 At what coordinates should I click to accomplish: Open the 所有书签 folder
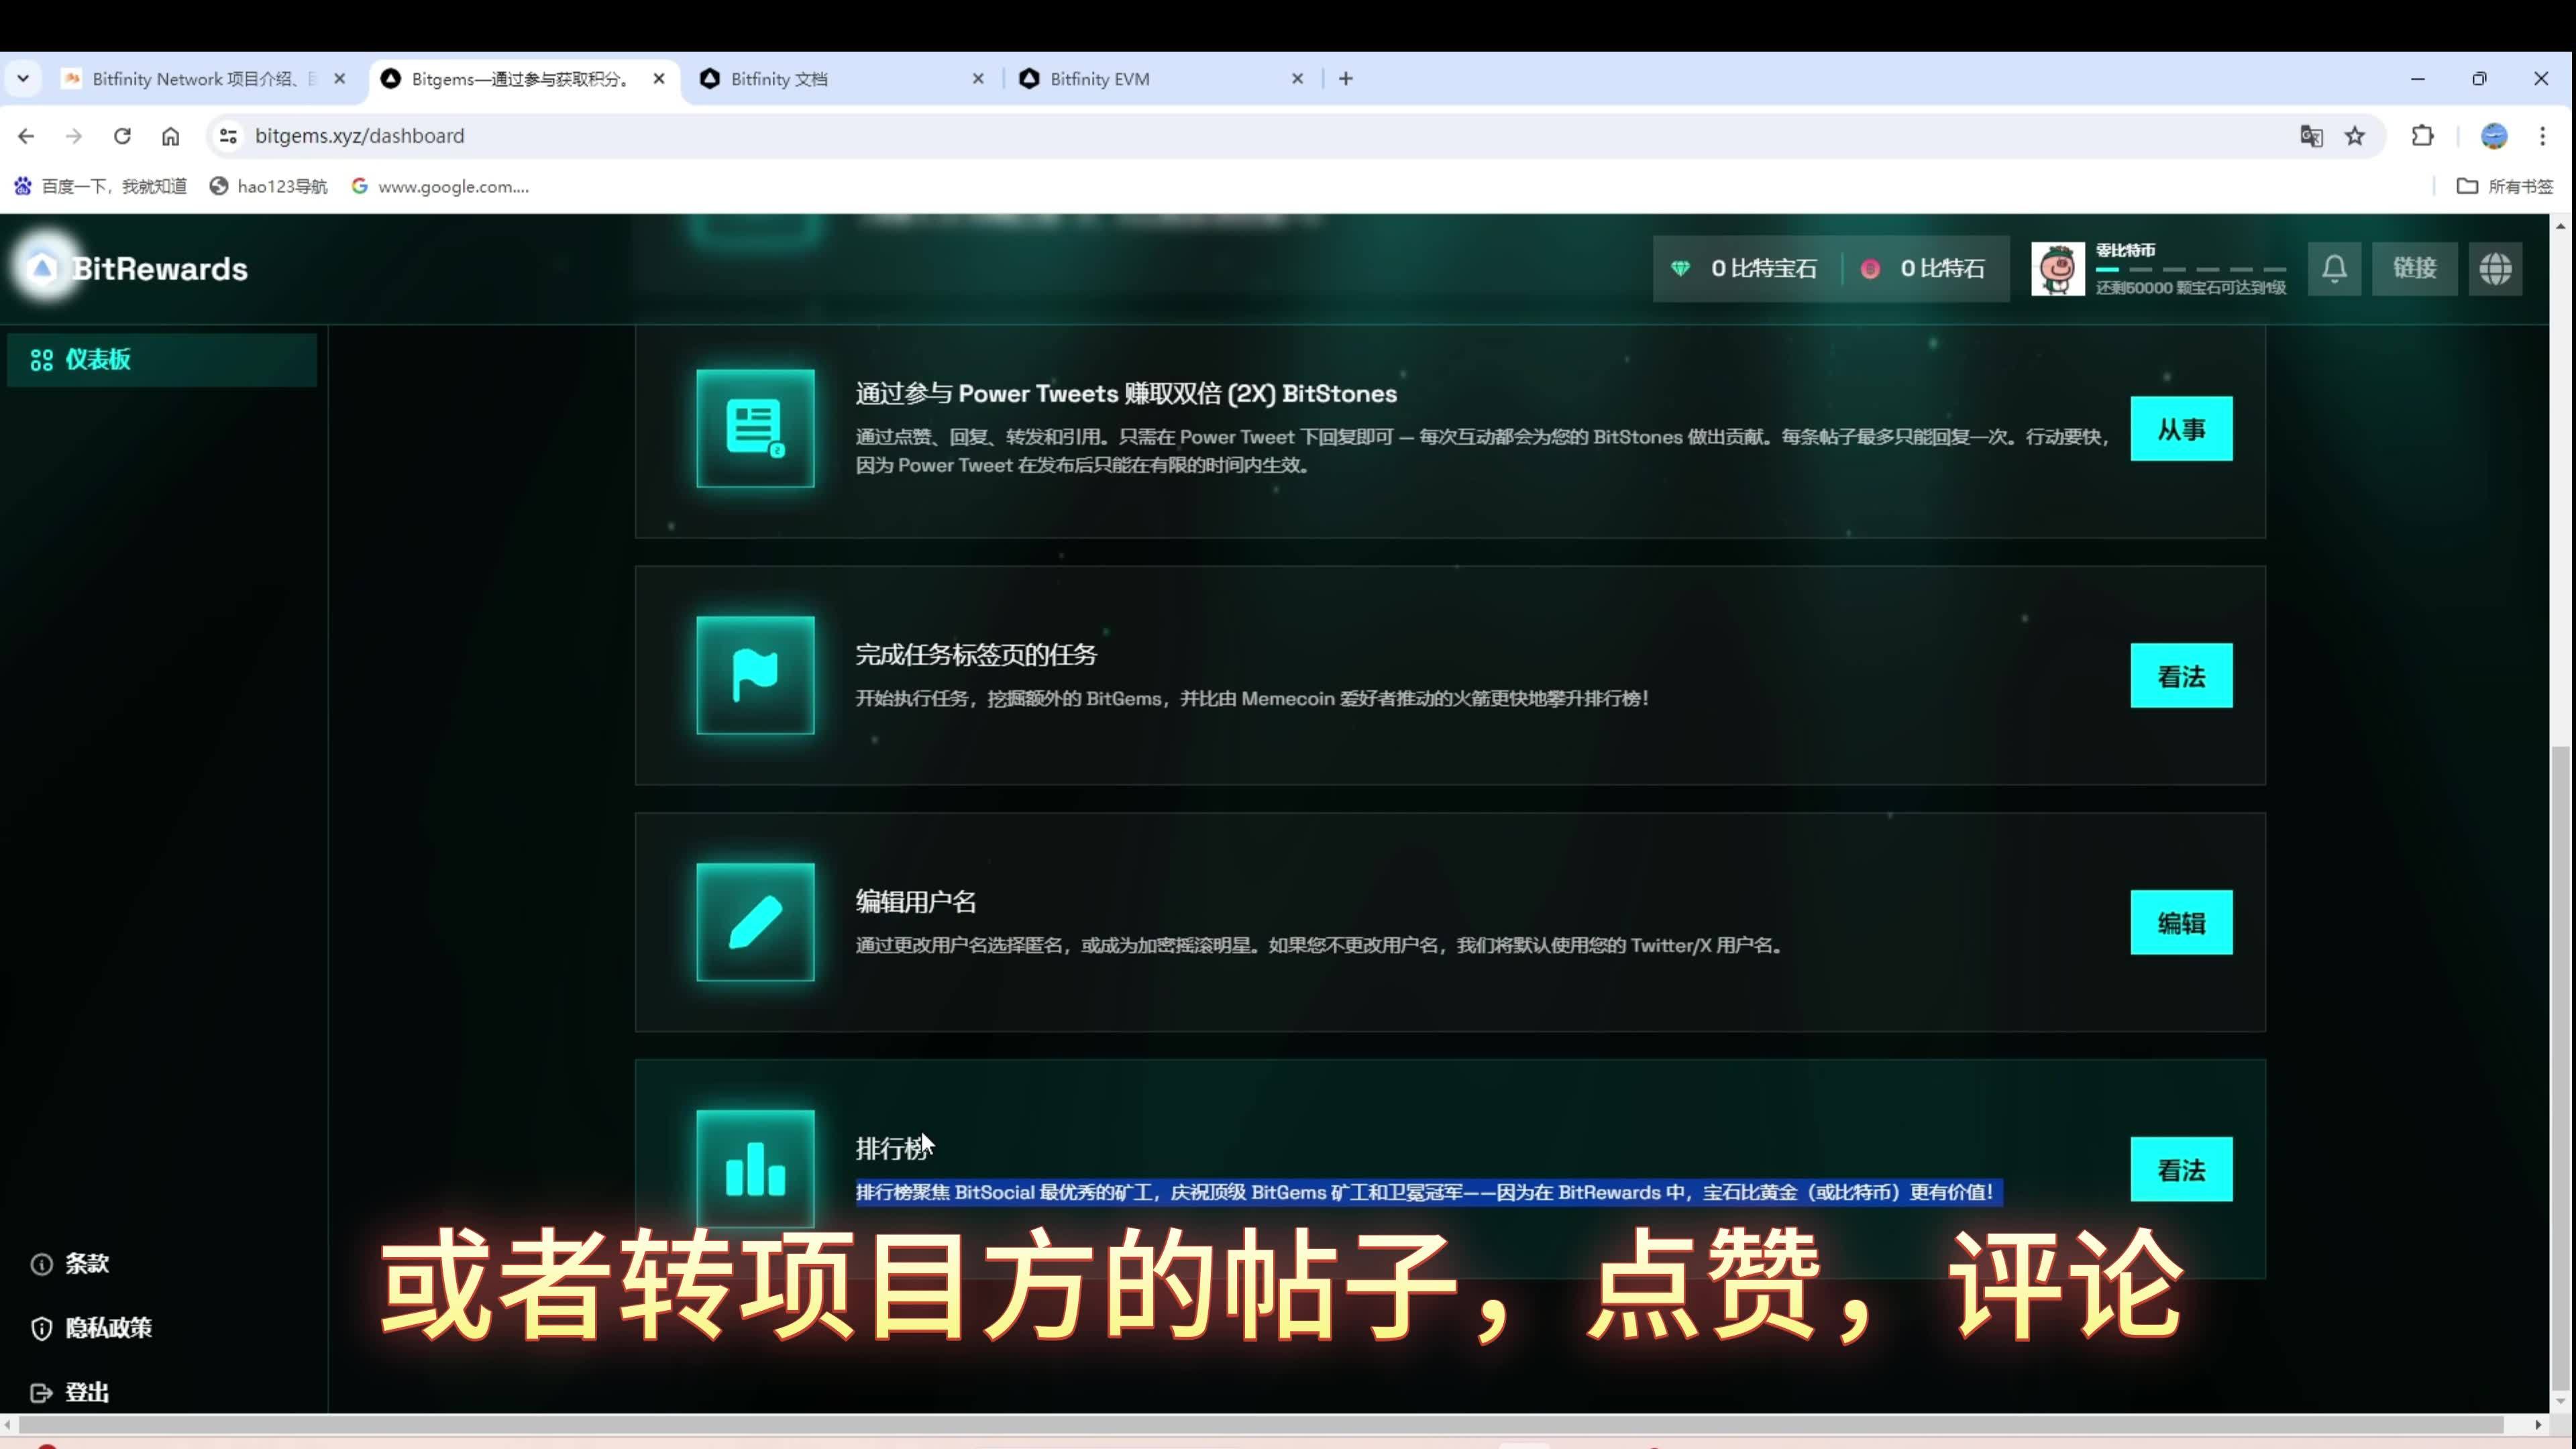(2505, 186)
